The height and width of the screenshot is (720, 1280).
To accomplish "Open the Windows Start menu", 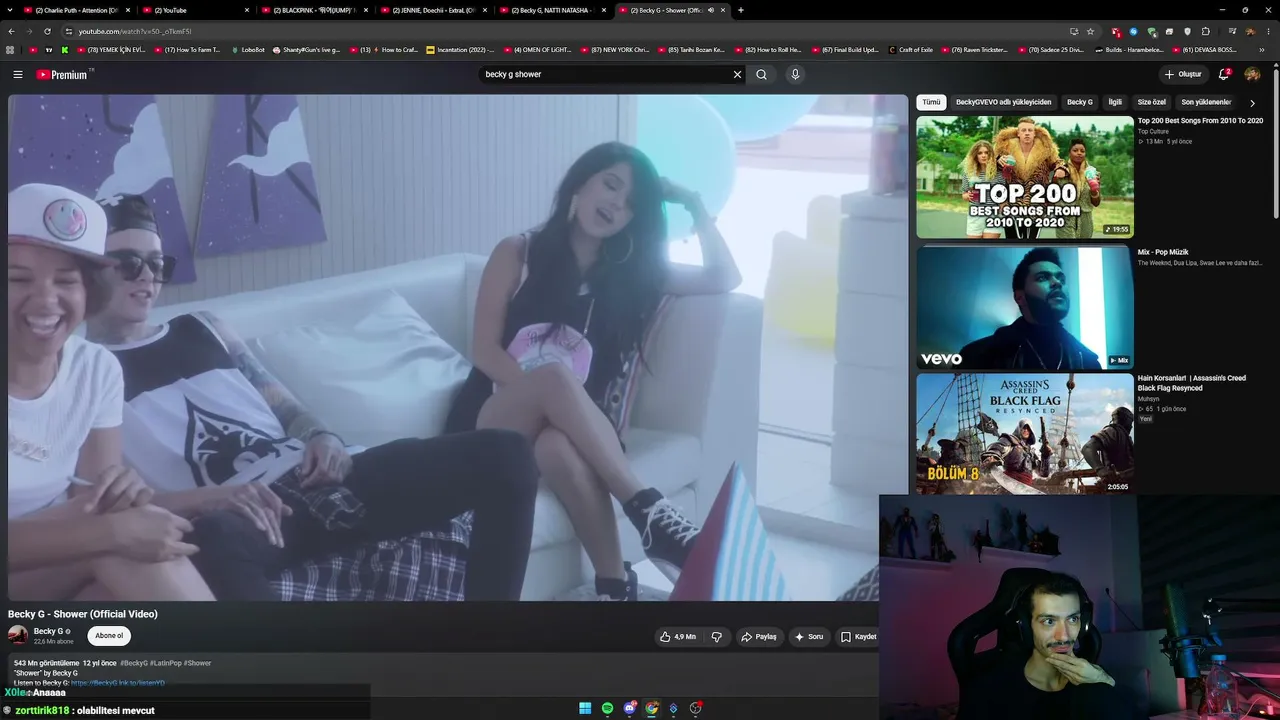I will coord(585,709).
